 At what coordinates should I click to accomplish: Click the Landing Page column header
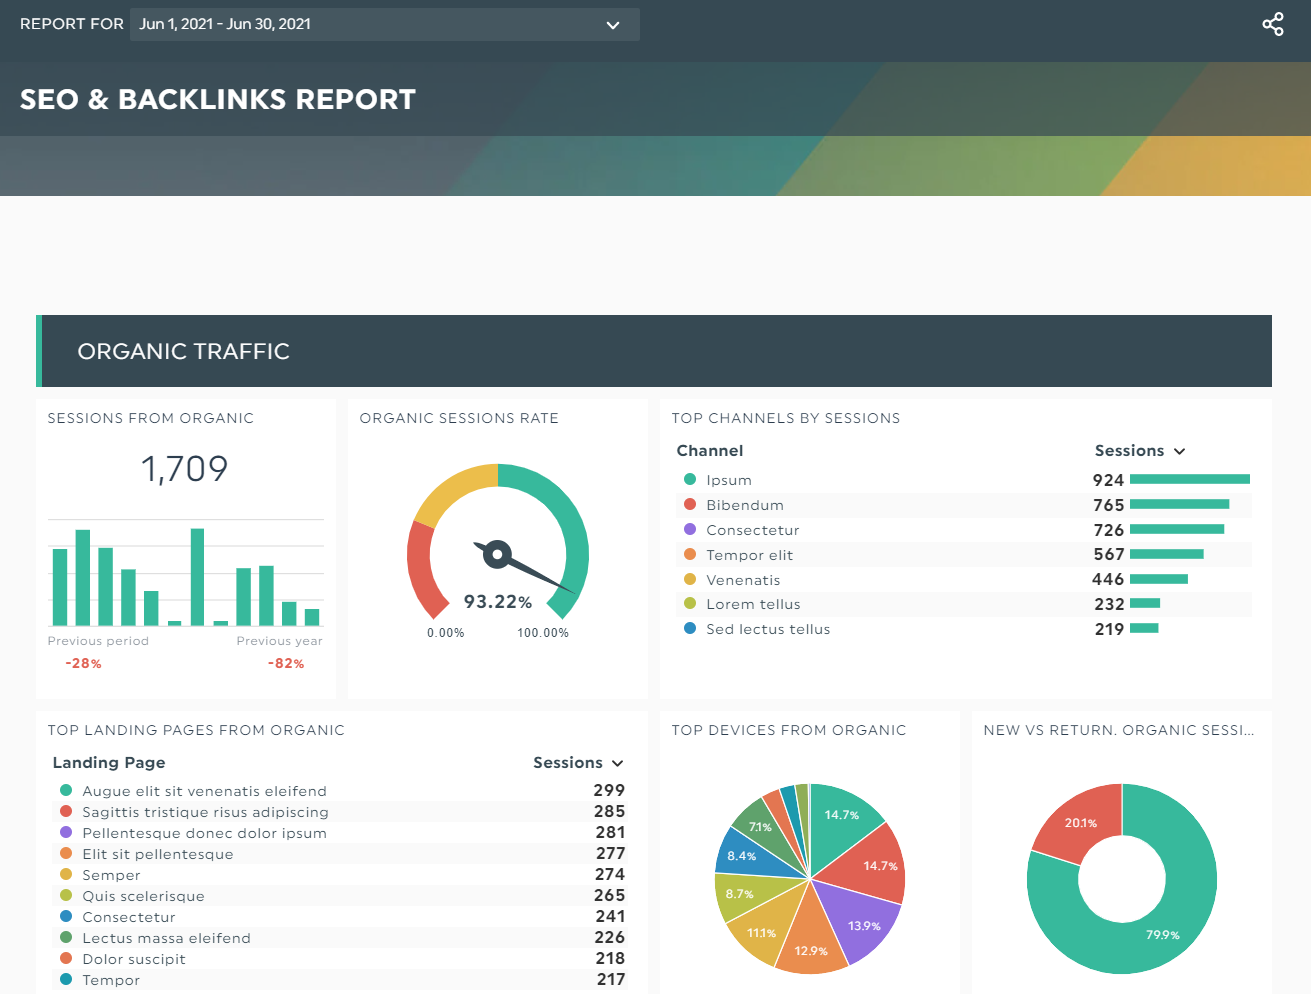tap(109, 763)
